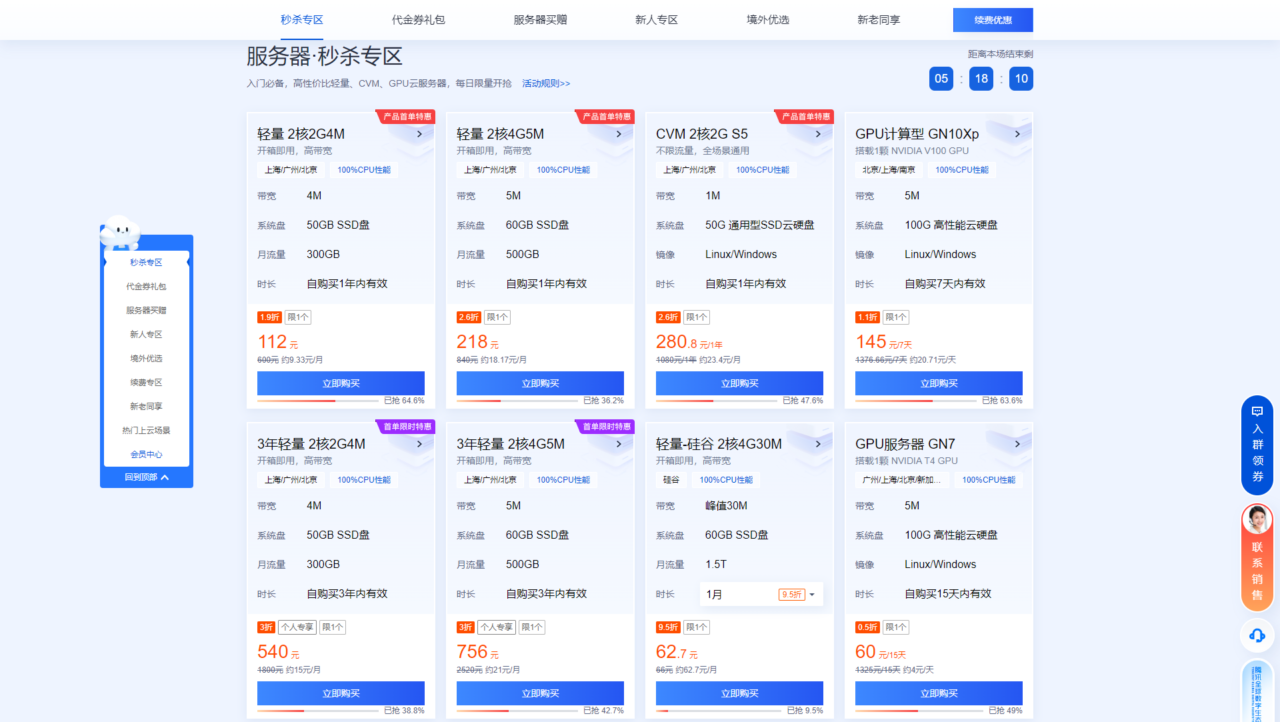Viewport: 1280px width, 722px height.
Task: Click arrow icon on GPU计算型 GN10Xp card
Action: (1017, 134)
